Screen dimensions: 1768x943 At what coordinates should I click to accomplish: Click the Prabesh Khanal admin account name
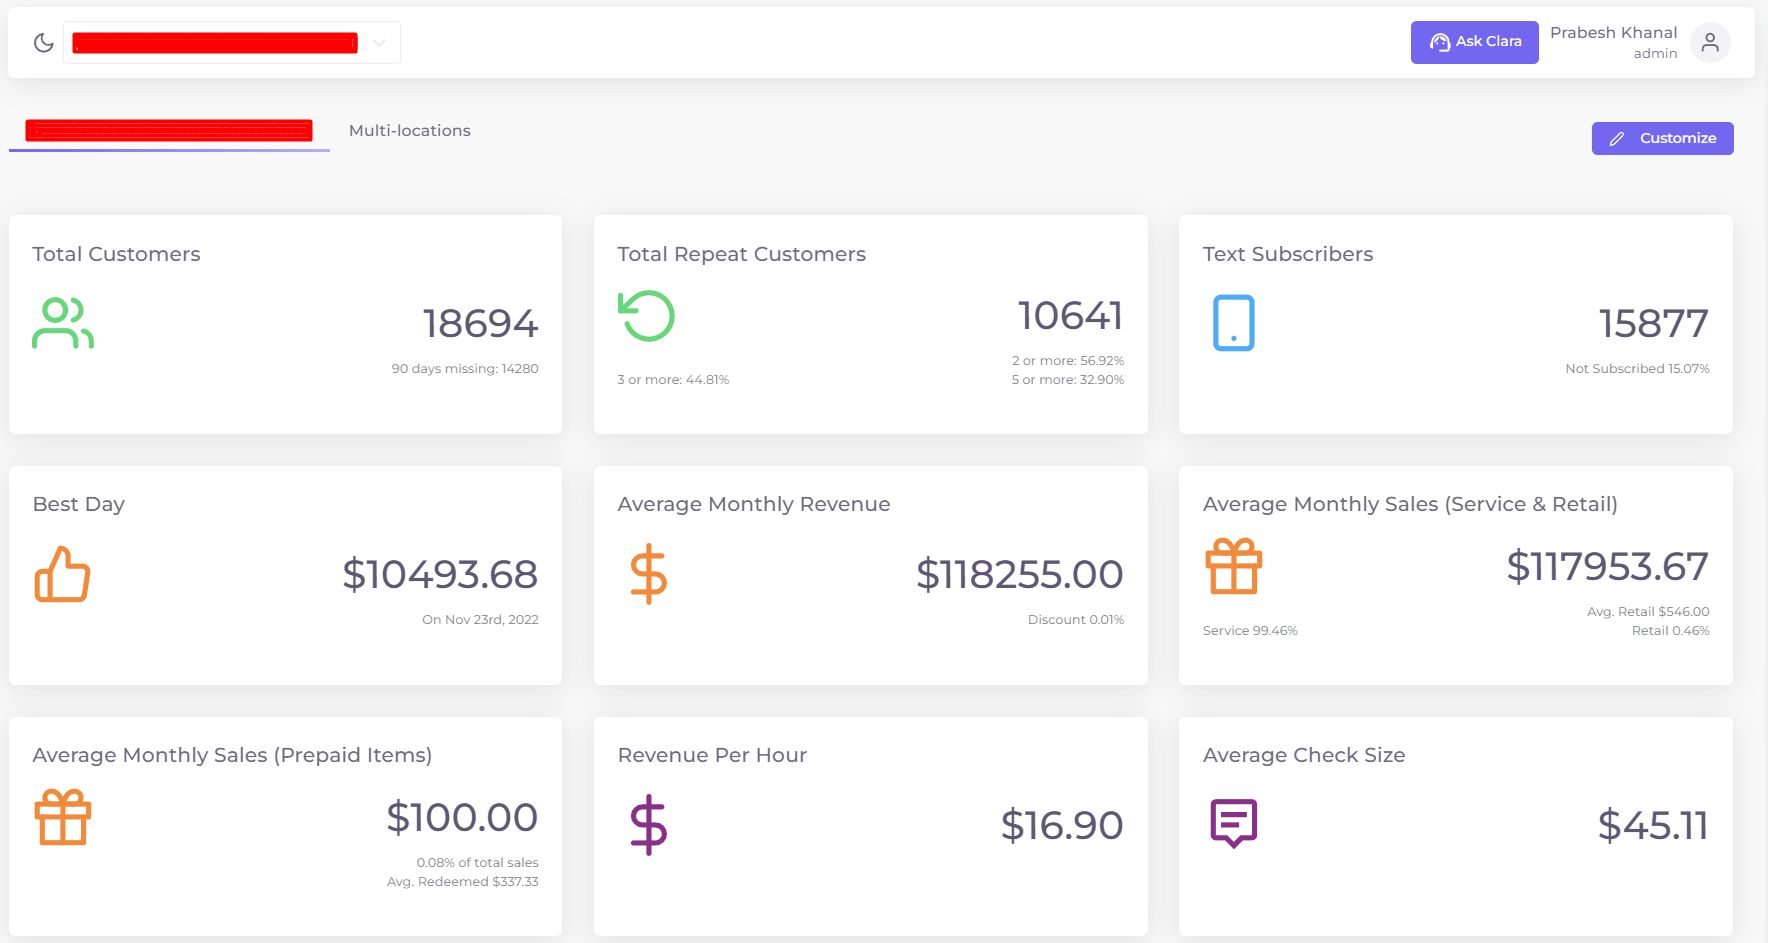click(1612, 41)
